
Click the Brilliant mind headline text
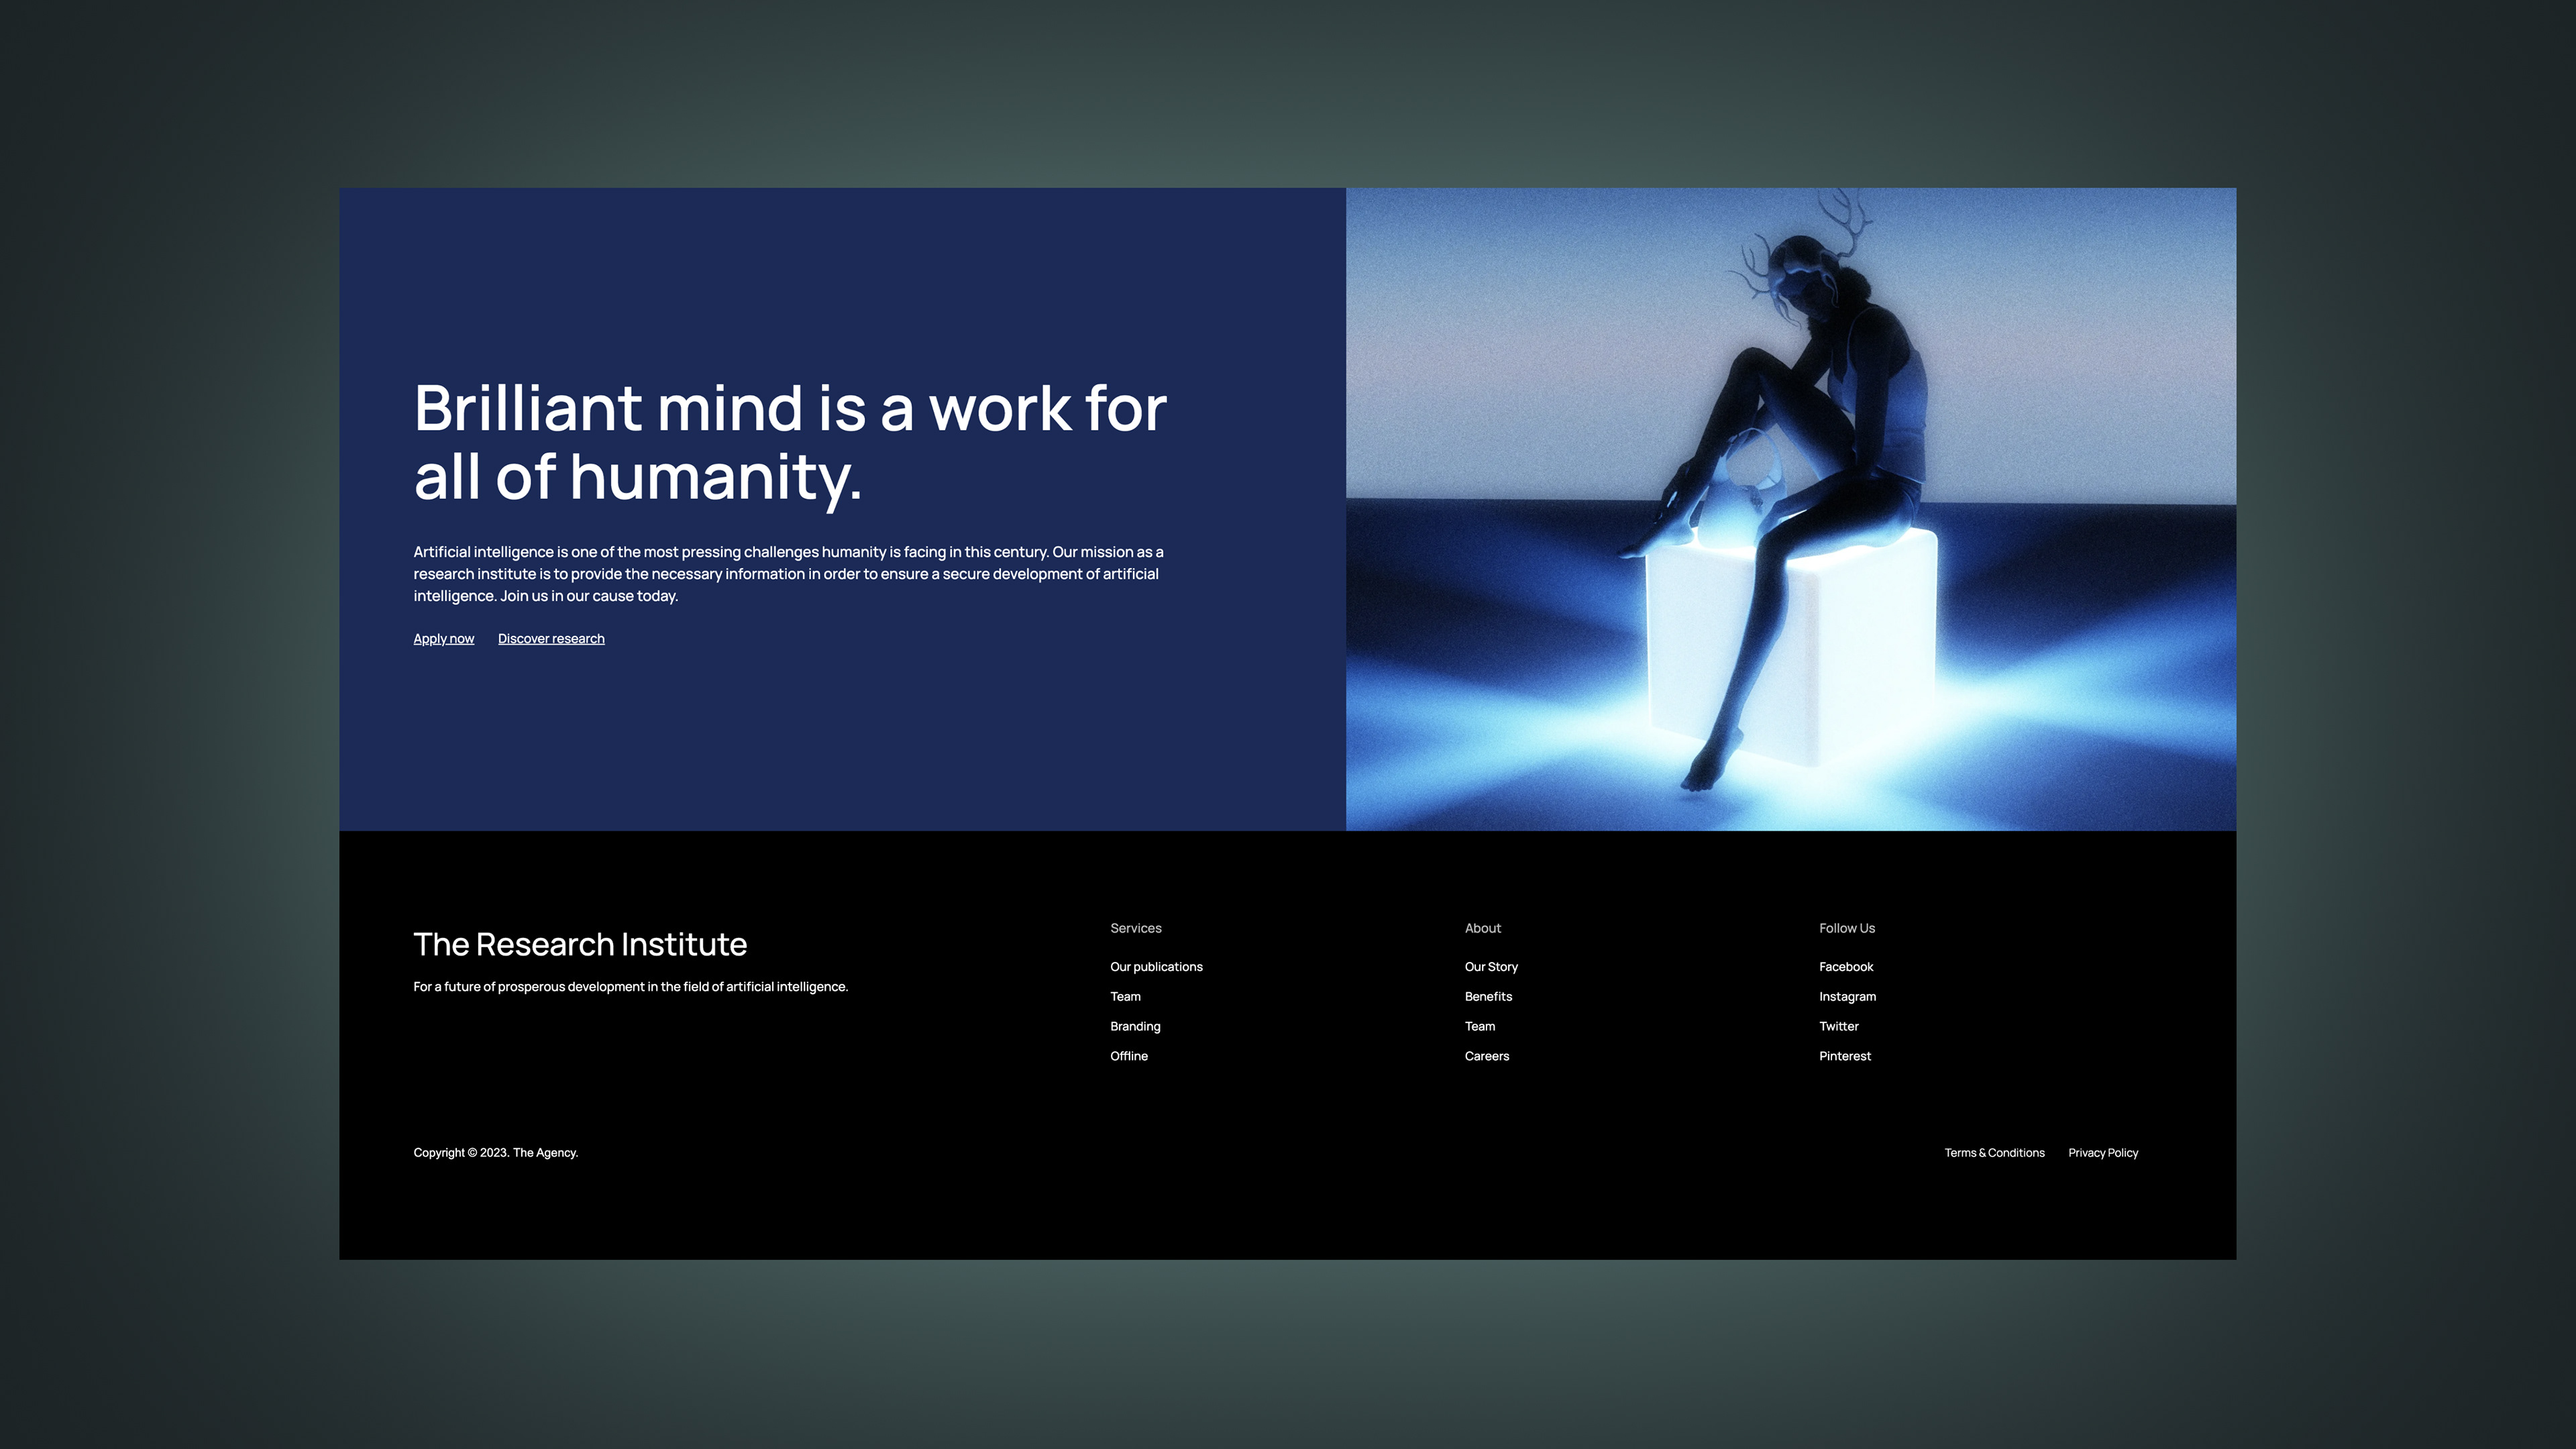coord(790,441)
